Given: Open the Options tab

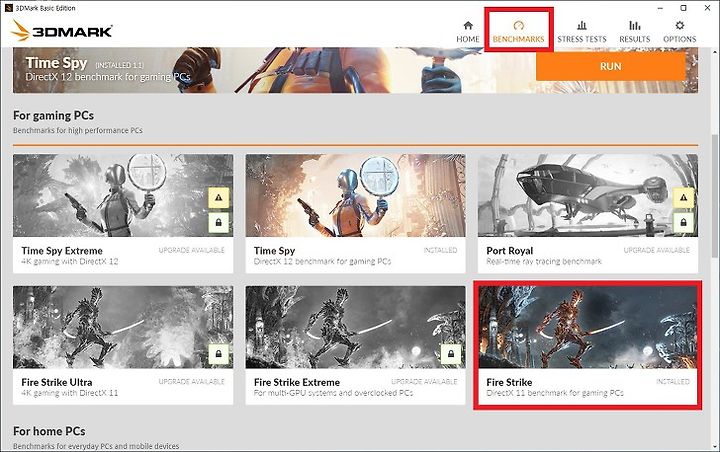Looking at the screenshot, I should click(680, 32).
